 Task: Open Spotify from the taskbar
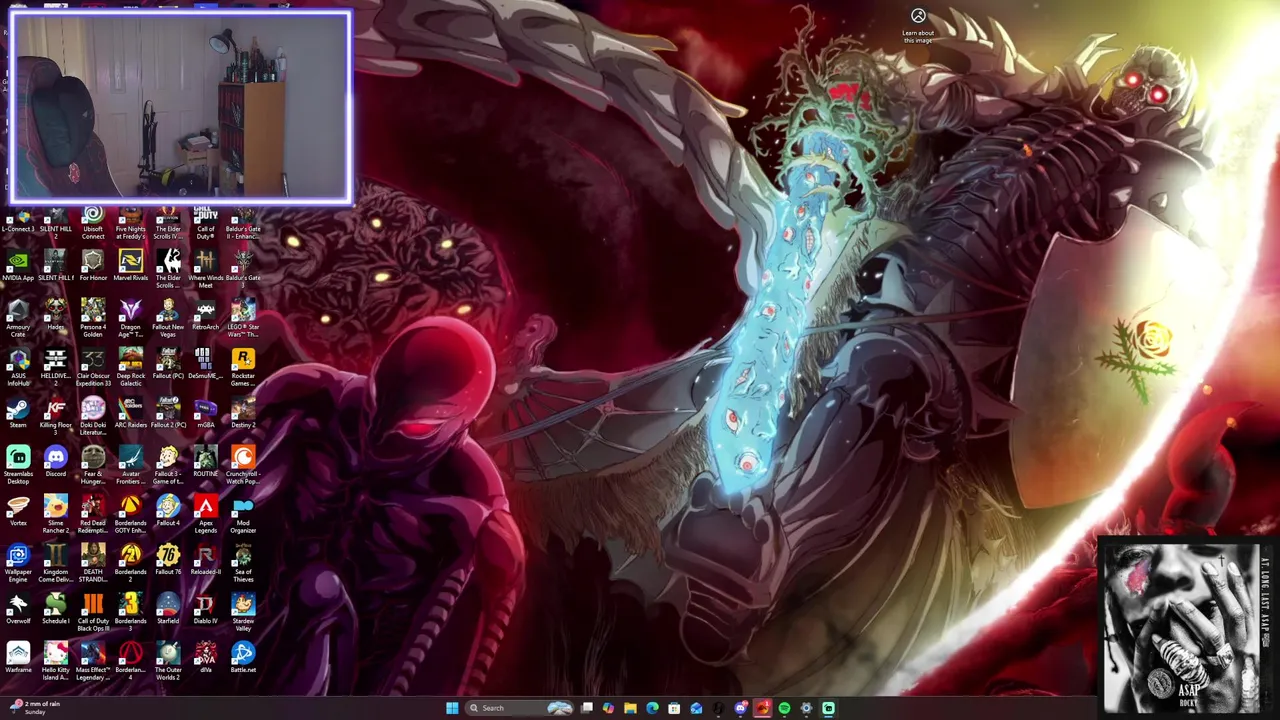784,708
